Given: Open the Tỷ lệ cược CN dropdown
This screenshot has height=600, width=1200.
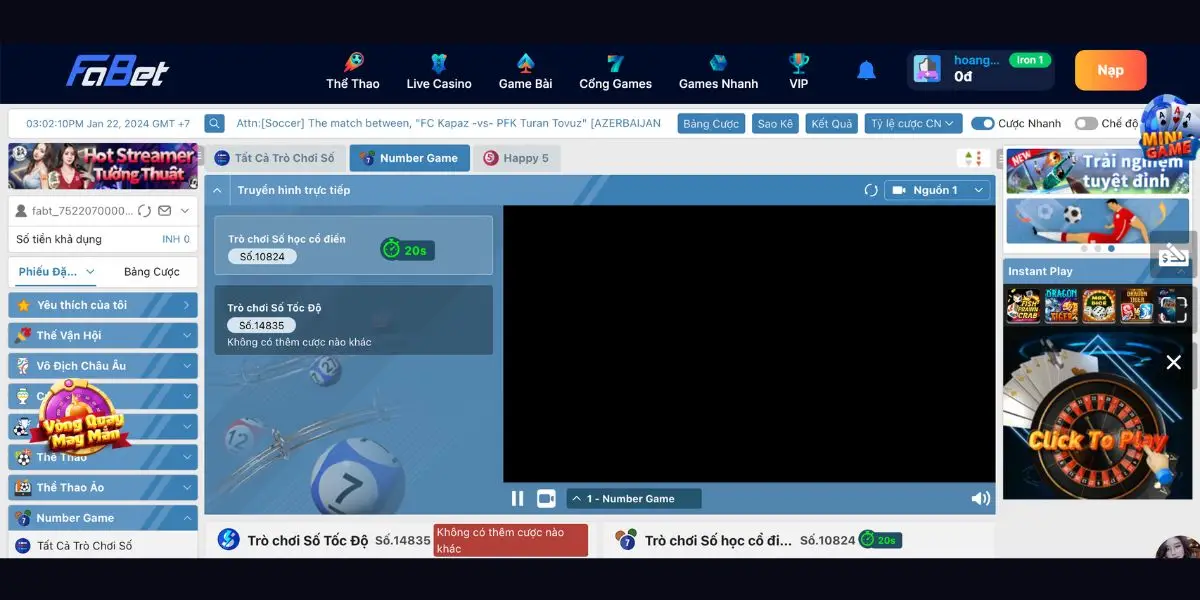Looking at the screenshot, I should coord(913,123).
